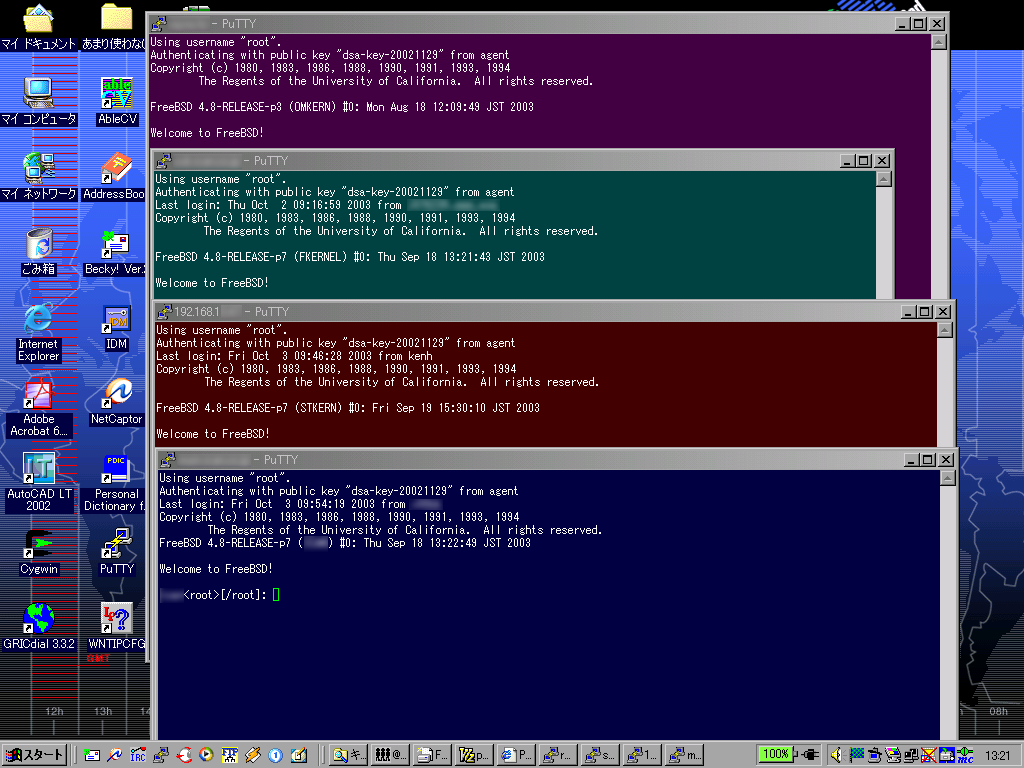Switch to the taskbar button labeled 'キ...'
This screenshot has height=768, width=1024.
(348, 755)
